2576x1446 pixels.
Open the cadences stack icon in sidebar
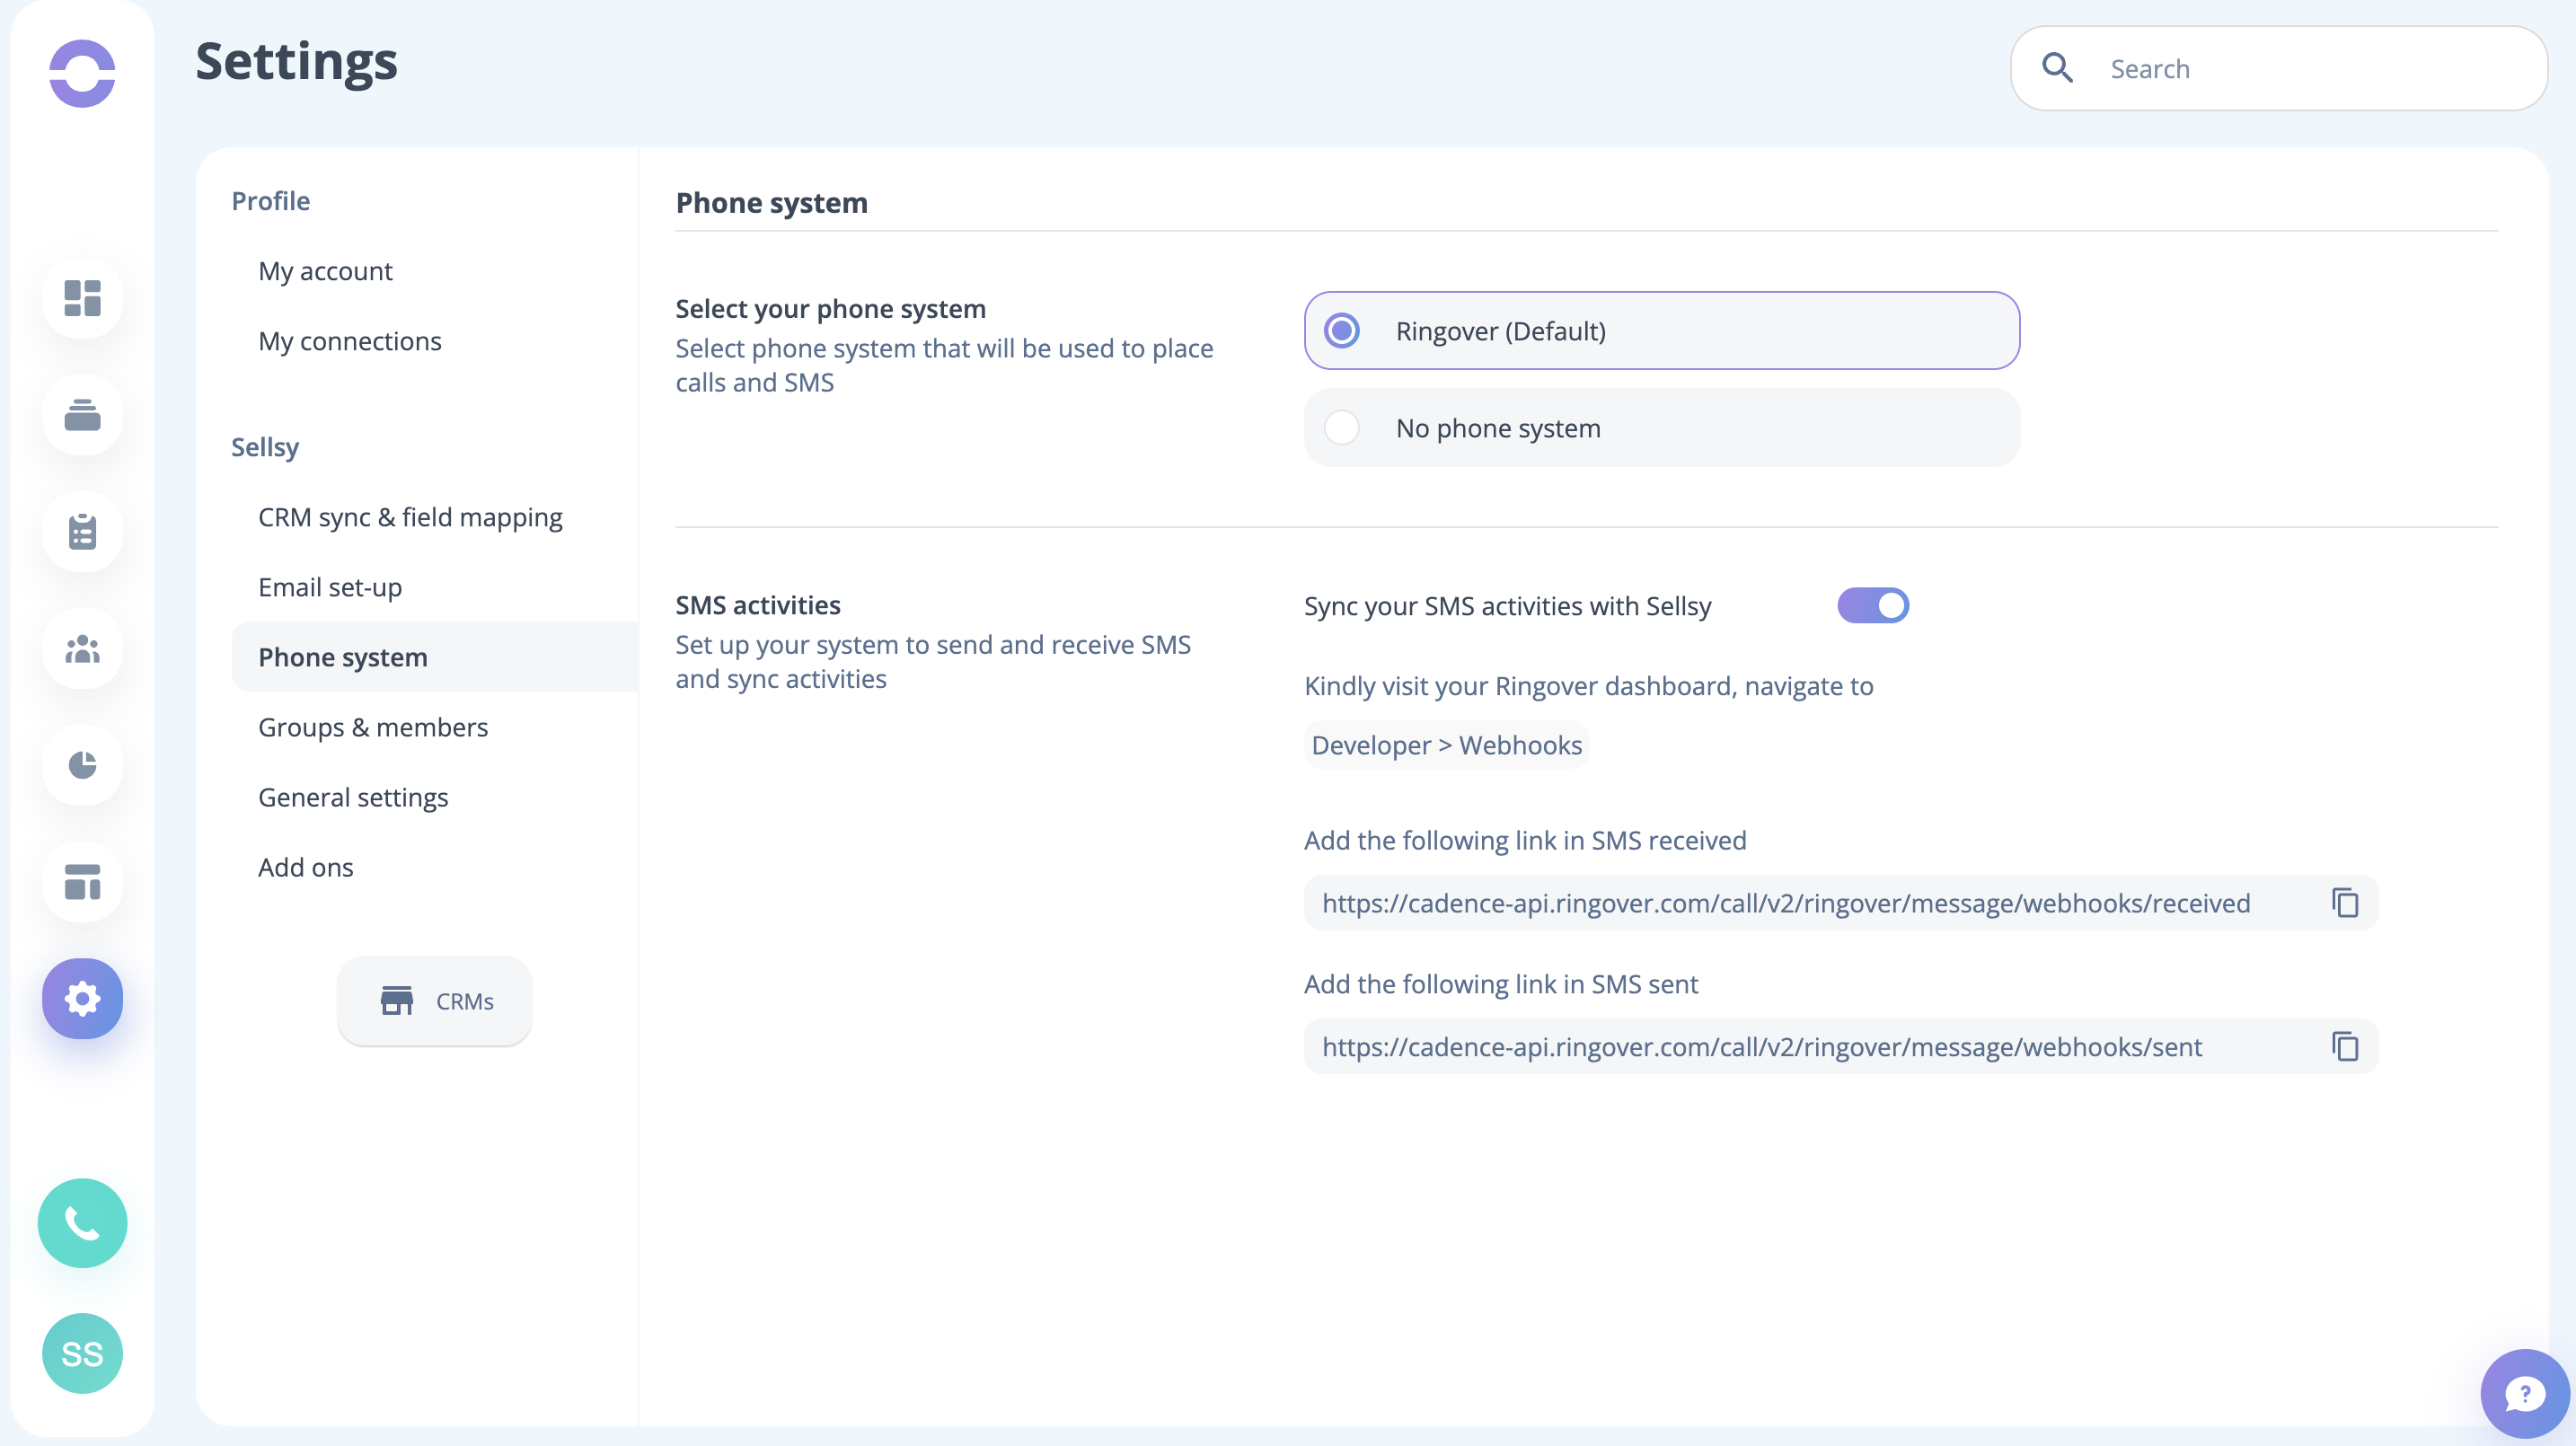[x=82, y=415]
